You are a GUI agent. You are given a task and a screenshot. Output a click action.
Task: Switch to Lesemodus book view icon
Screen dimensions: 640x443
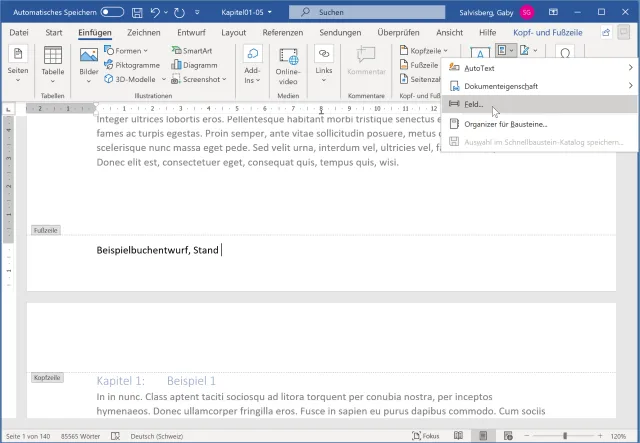(x=458, y=436)
